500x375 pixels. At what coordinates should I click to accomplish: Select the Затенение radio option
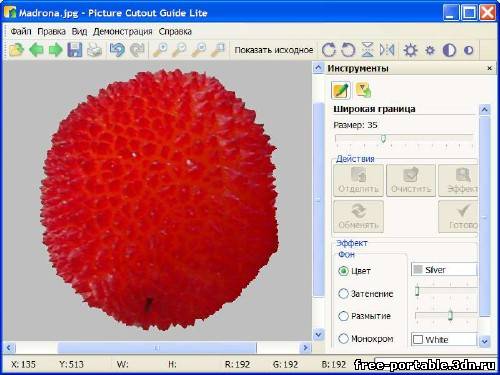[x=343, y=294]
